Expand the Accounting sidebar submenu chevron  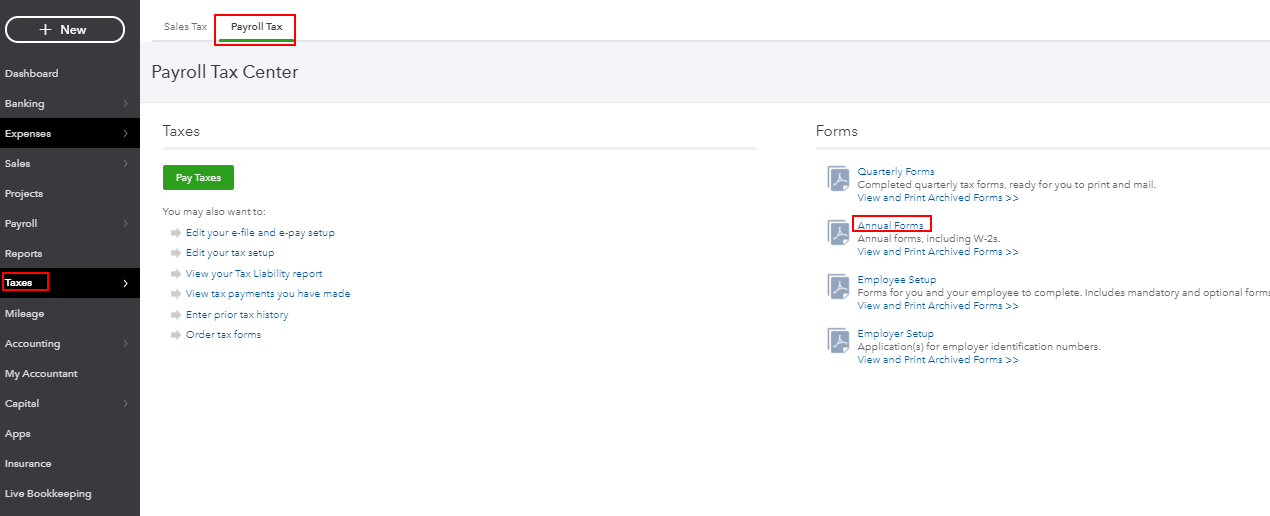coord(125,344)
